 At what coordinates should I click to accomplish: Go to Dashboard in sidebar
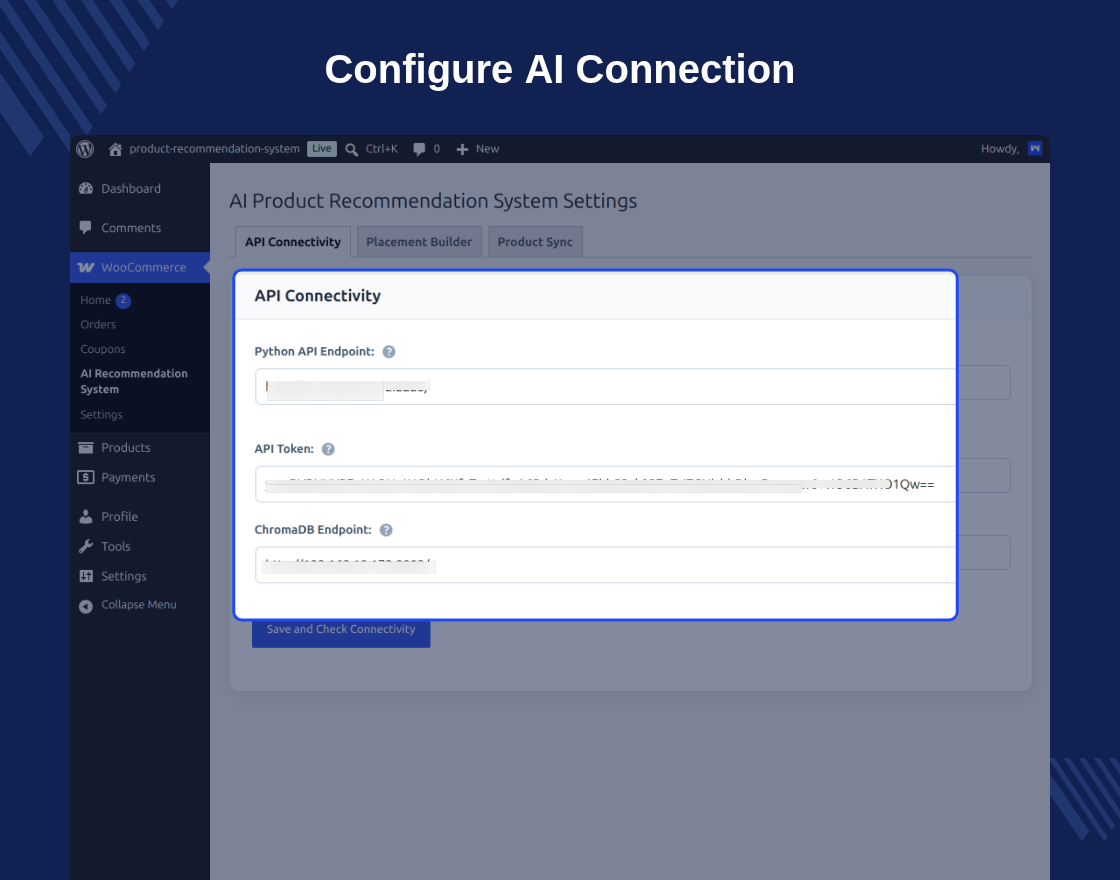point(131,189)
